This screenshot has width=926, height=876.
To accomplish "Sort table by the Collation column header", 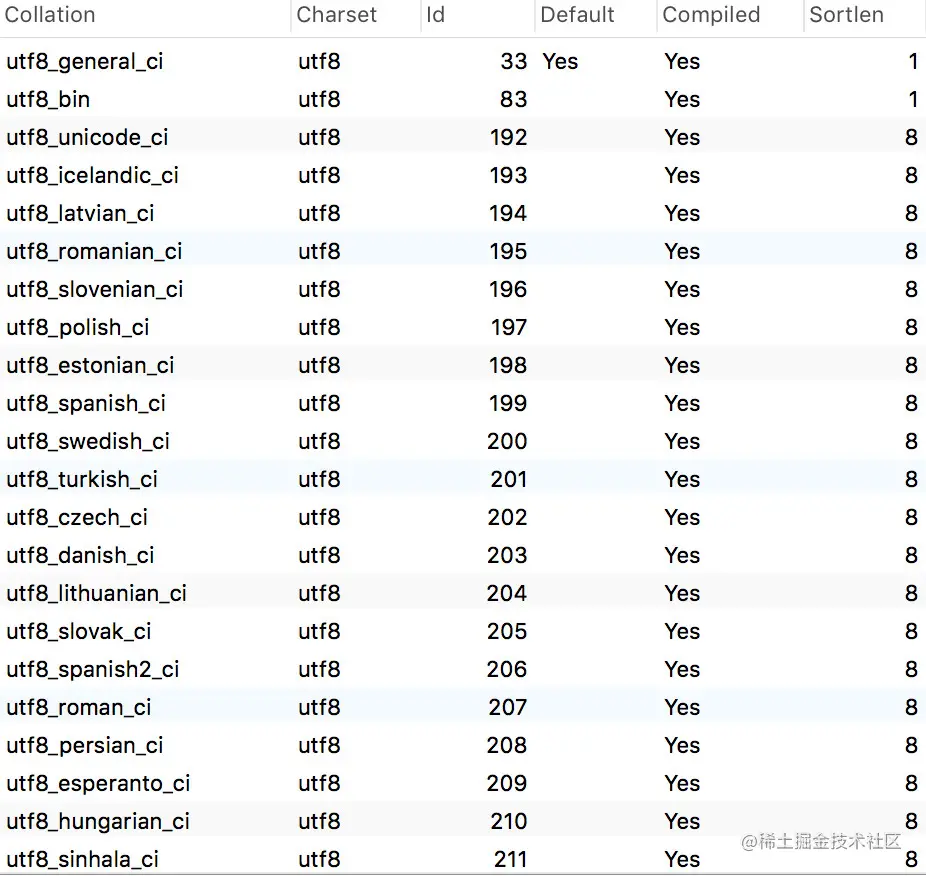I will pos(50,15).
